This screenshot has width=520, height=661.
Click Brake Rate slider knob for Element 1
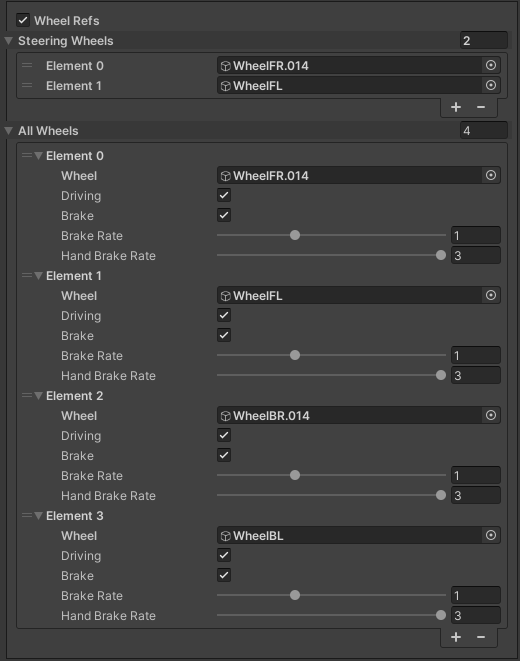(x=295, y=355)
